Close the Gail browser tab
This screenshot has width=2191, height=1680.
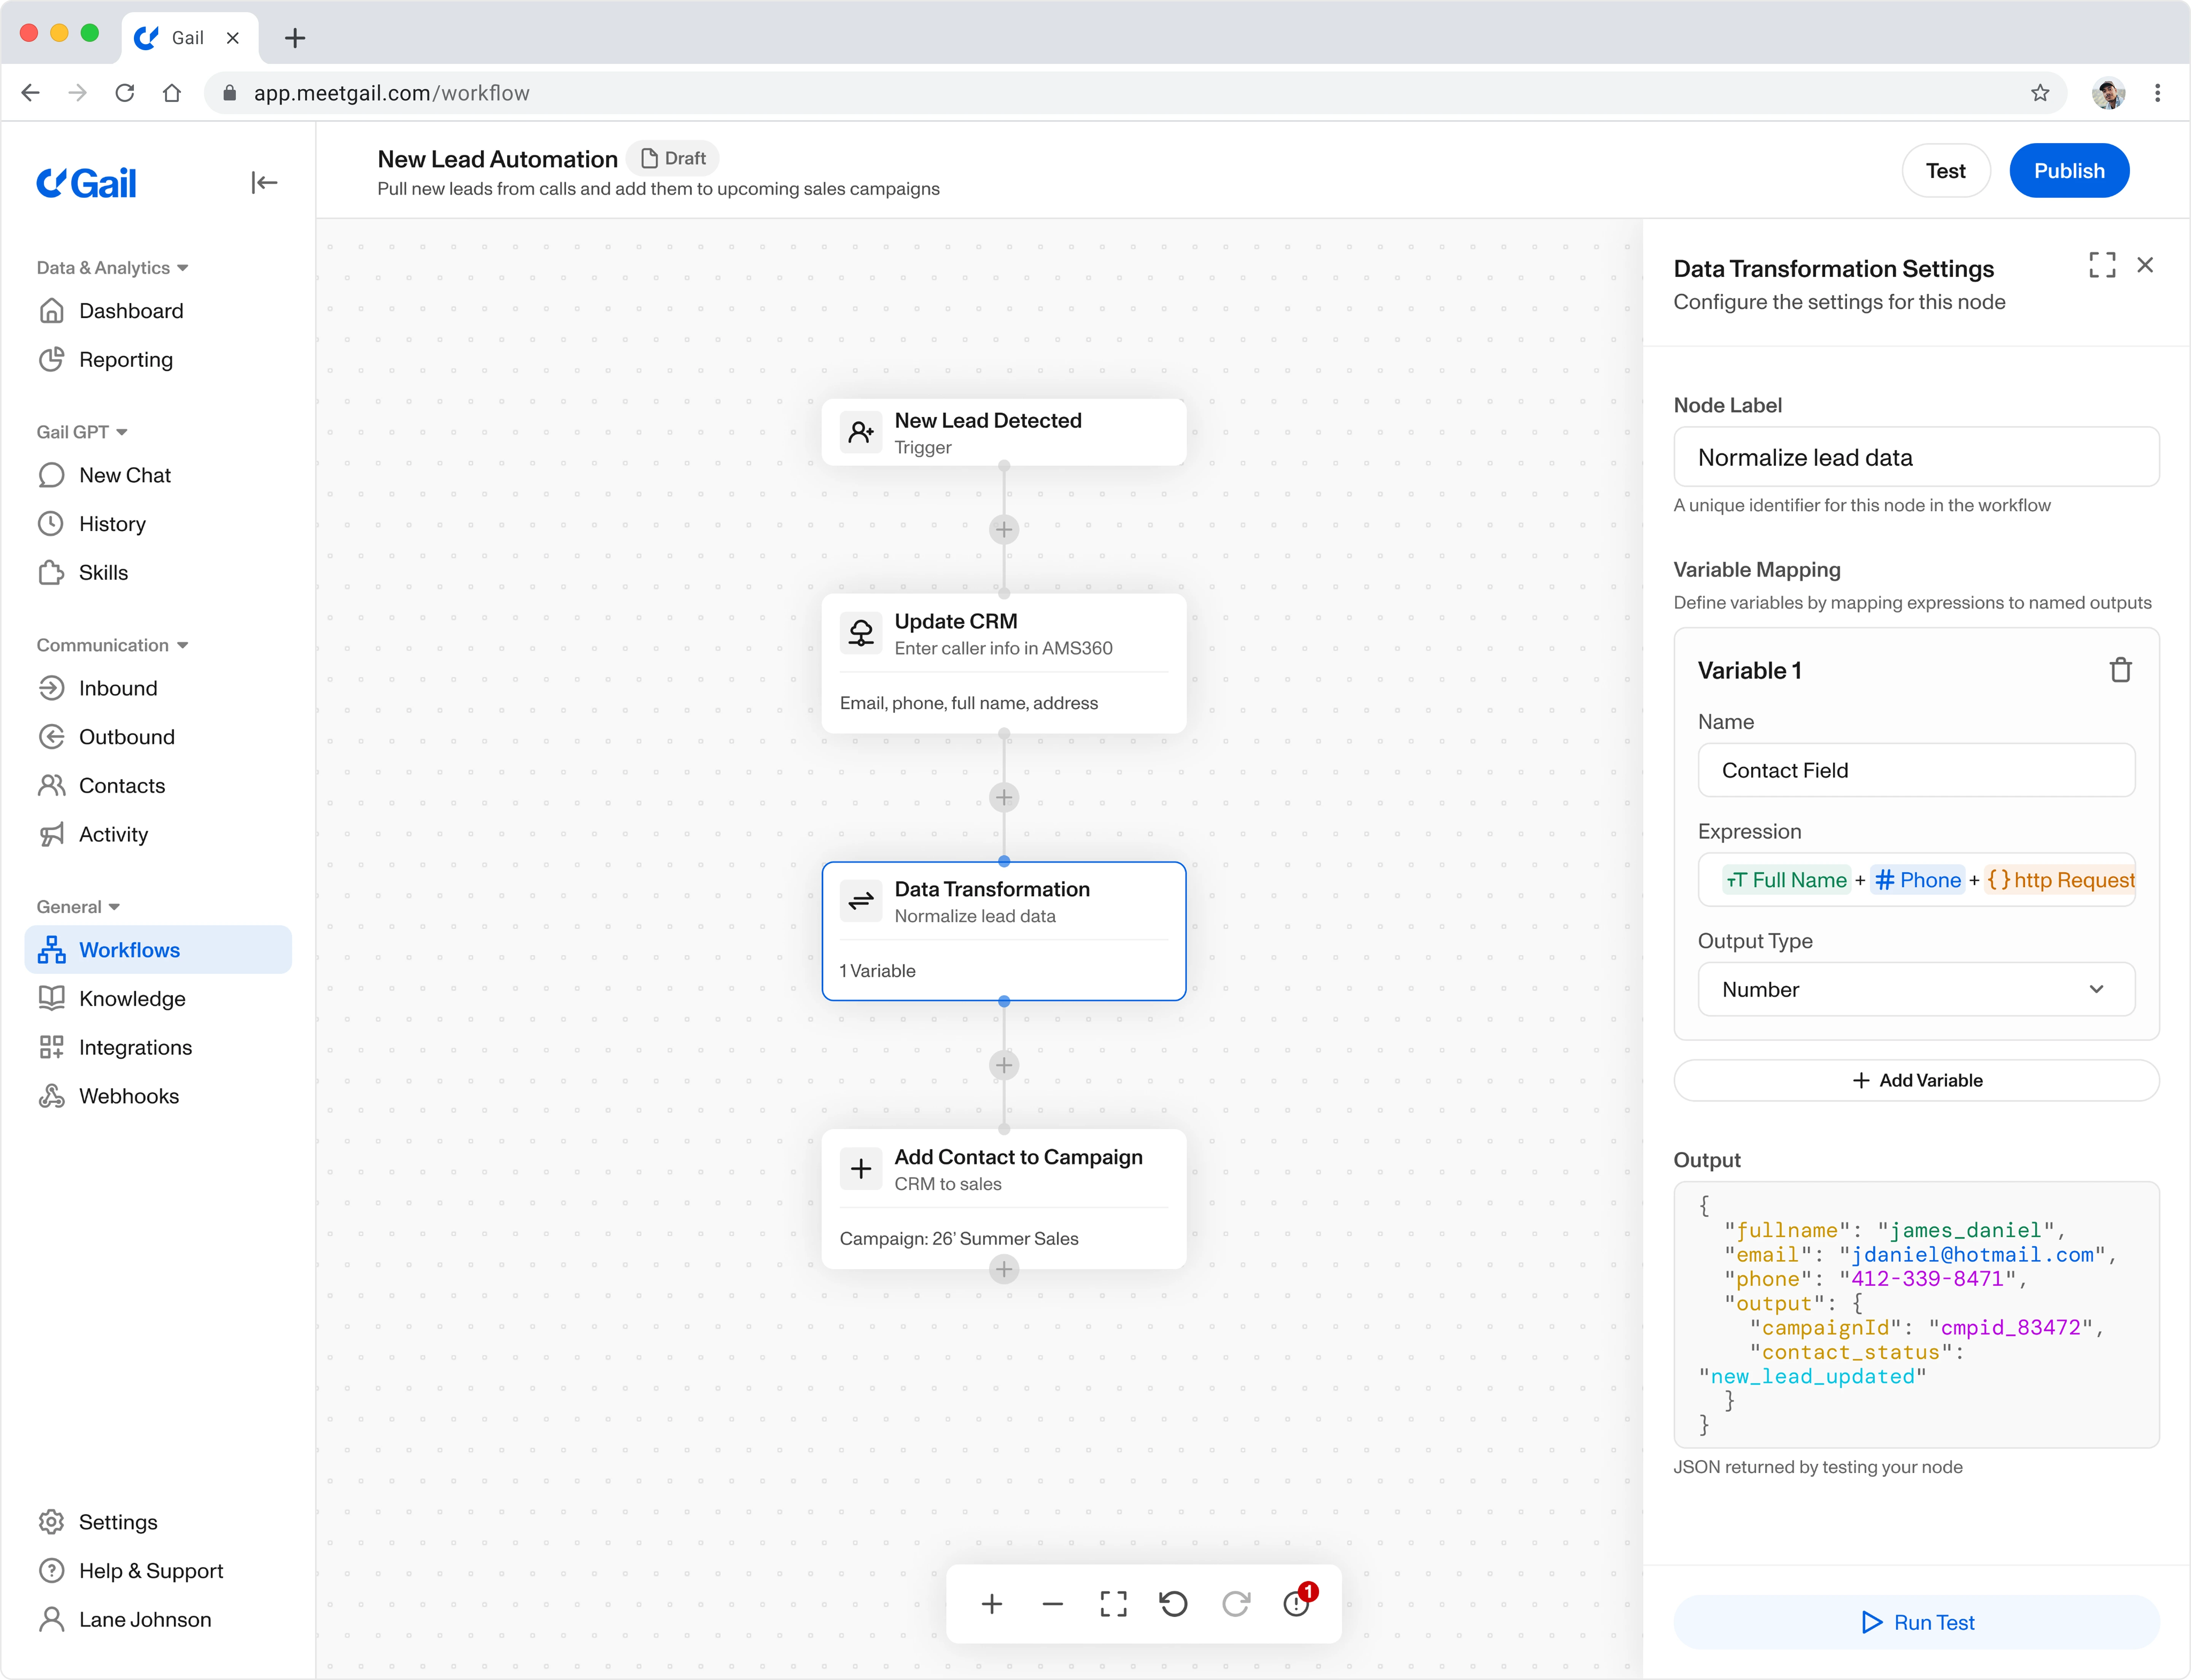233,38
